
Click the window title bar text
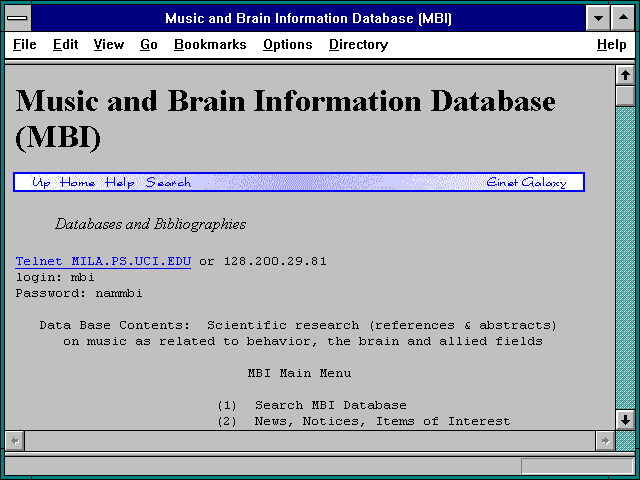pyautogui.click(x=308, y=18)
